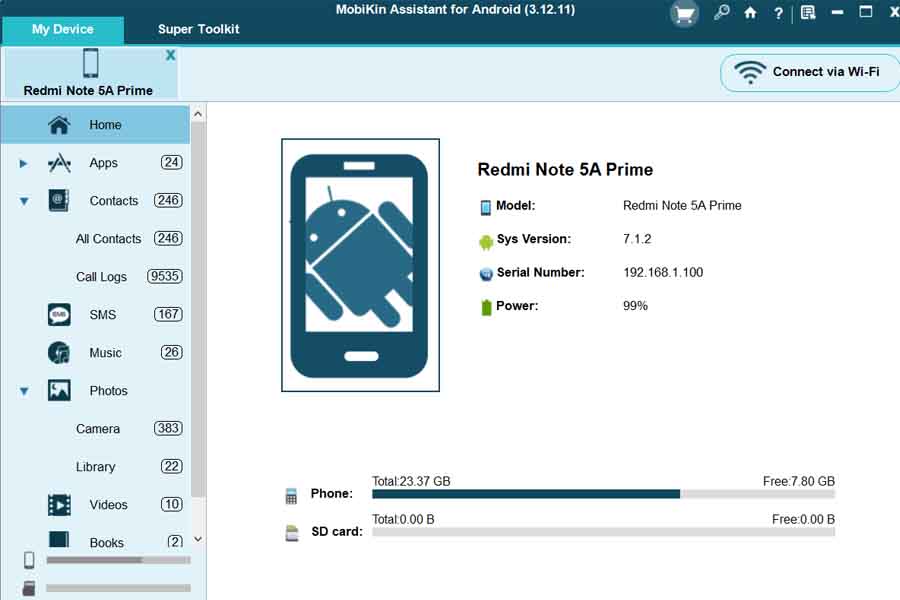Click the sidebar scroll down arrow
The image size is (900, 600).
198,539
